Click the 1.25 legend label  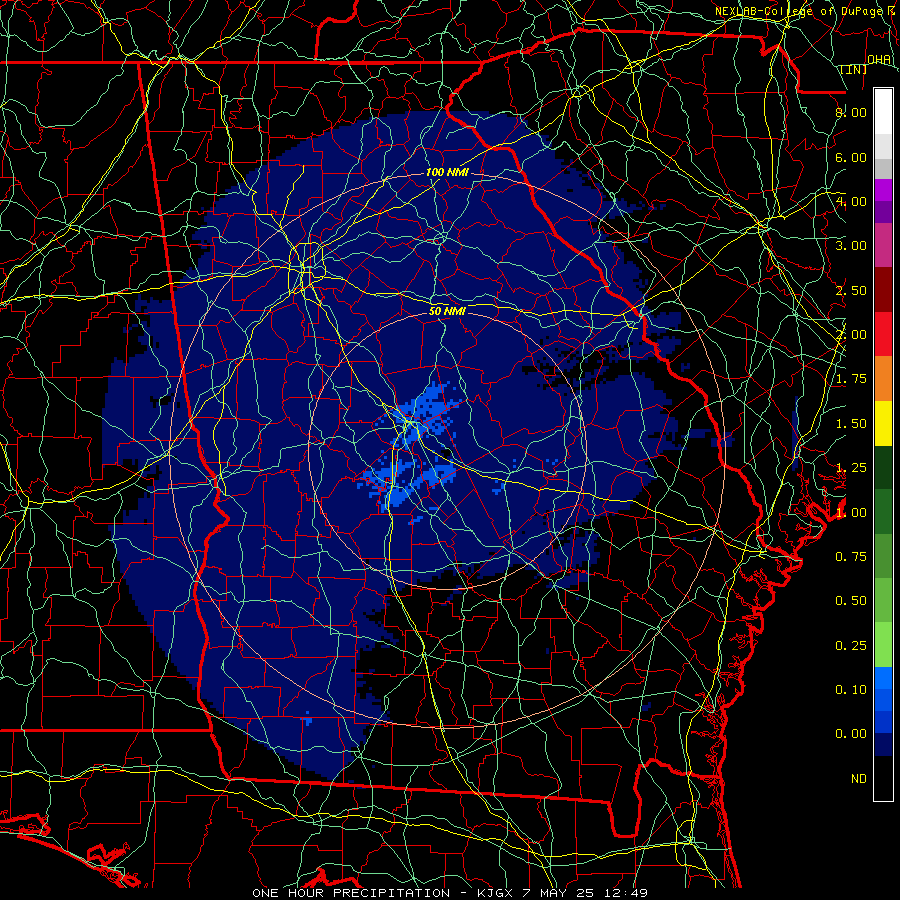851,468
